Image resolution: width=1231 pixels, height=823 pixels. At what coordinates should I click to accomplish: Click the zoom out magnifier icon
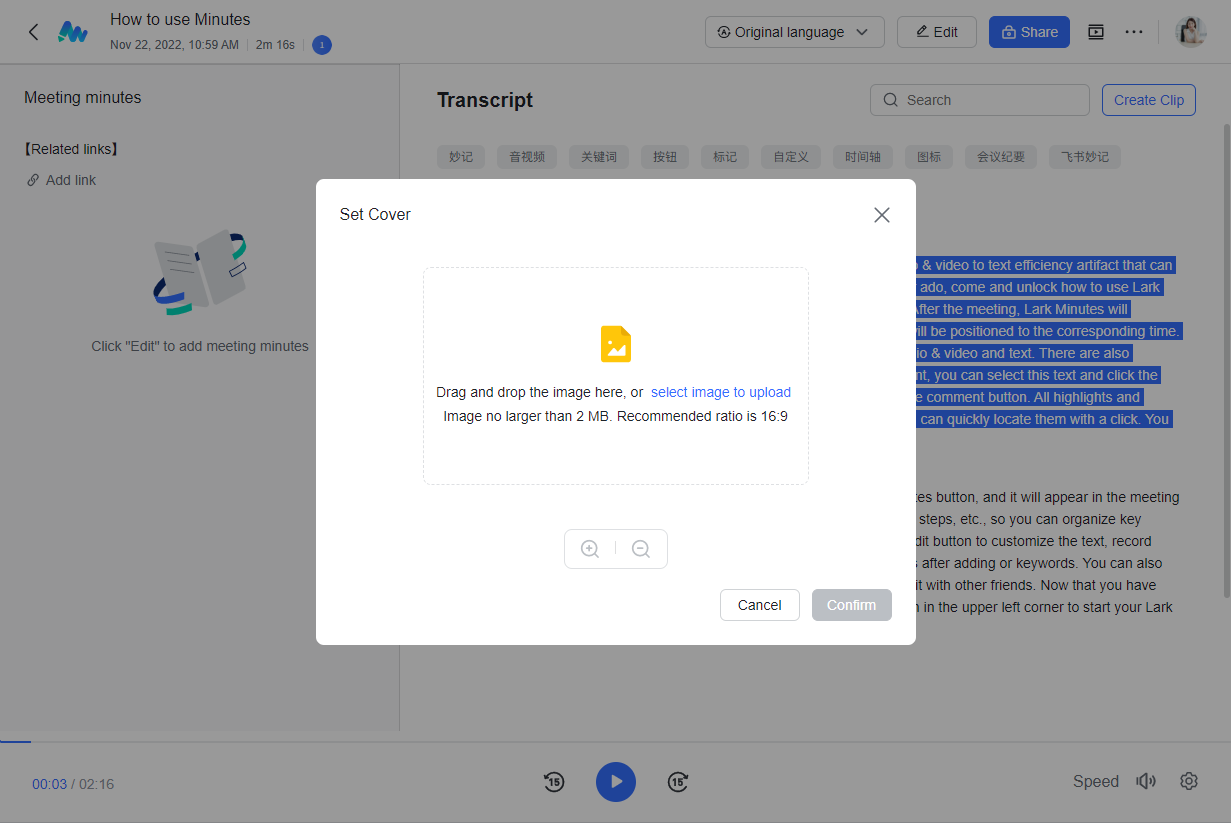641,549
